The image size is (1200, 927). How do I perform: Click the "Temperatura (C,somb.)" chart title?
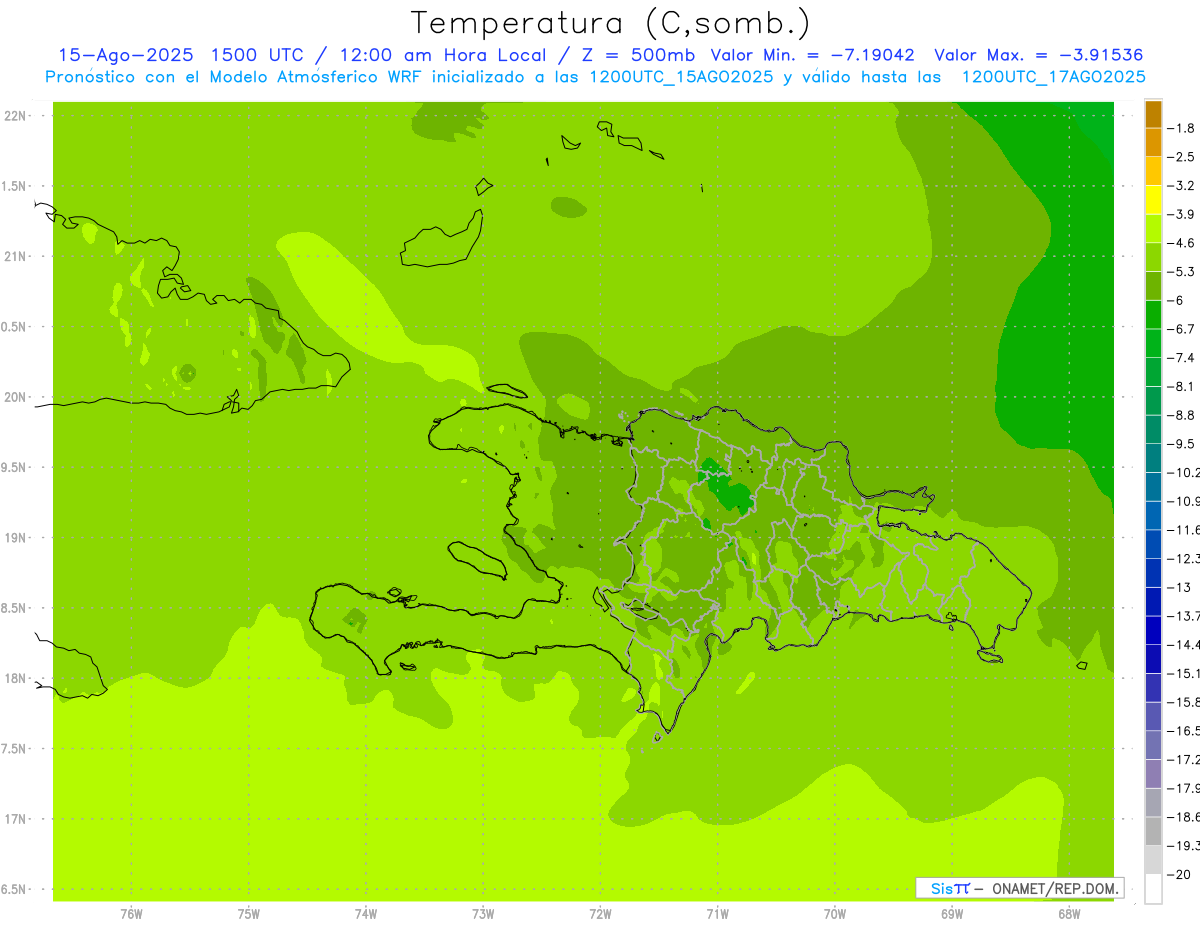[x=610, y=23]
